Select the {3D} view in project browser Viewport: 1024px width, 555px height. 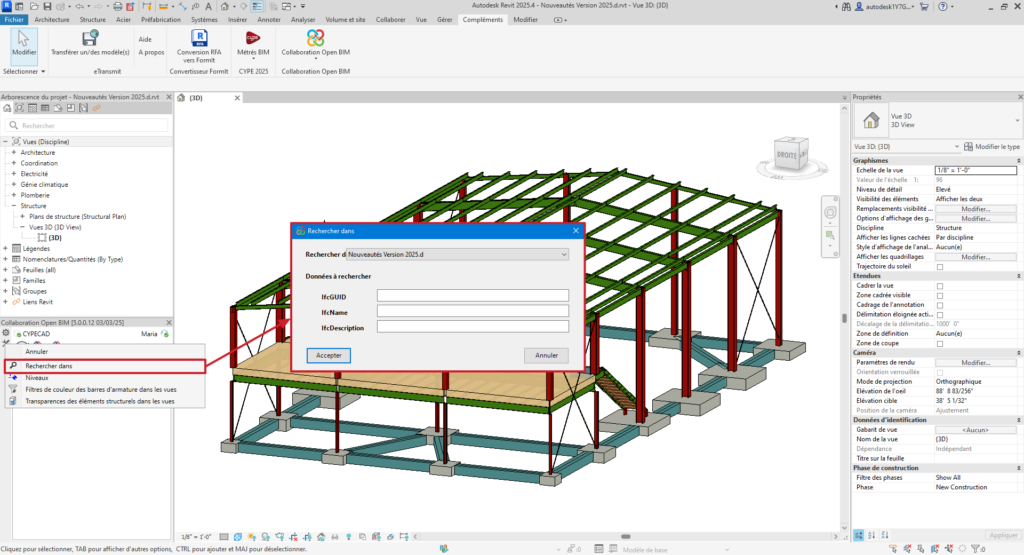[55, 238]
